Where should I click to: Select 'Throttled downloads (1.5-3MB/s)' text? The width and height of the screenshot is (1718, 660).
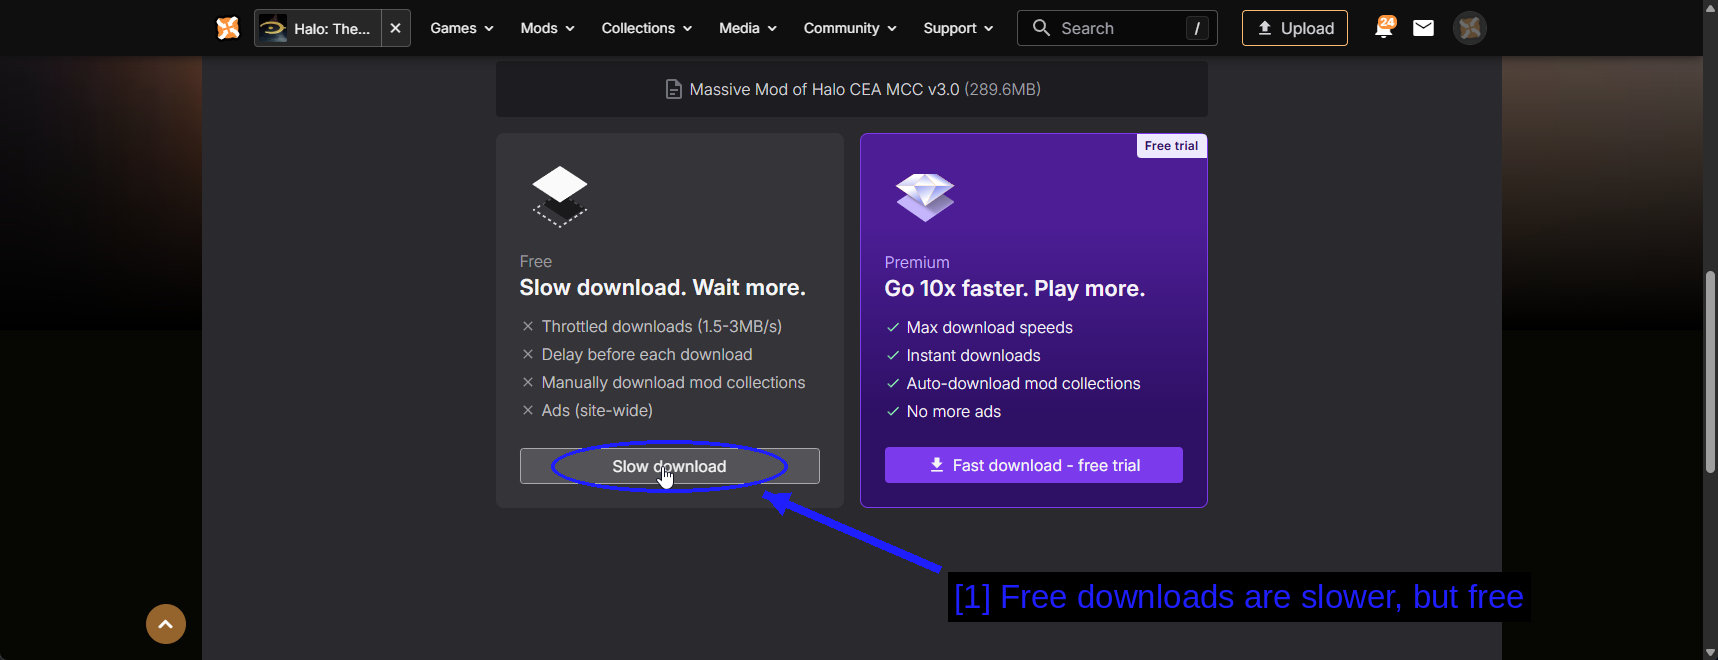tap(662, 326)
